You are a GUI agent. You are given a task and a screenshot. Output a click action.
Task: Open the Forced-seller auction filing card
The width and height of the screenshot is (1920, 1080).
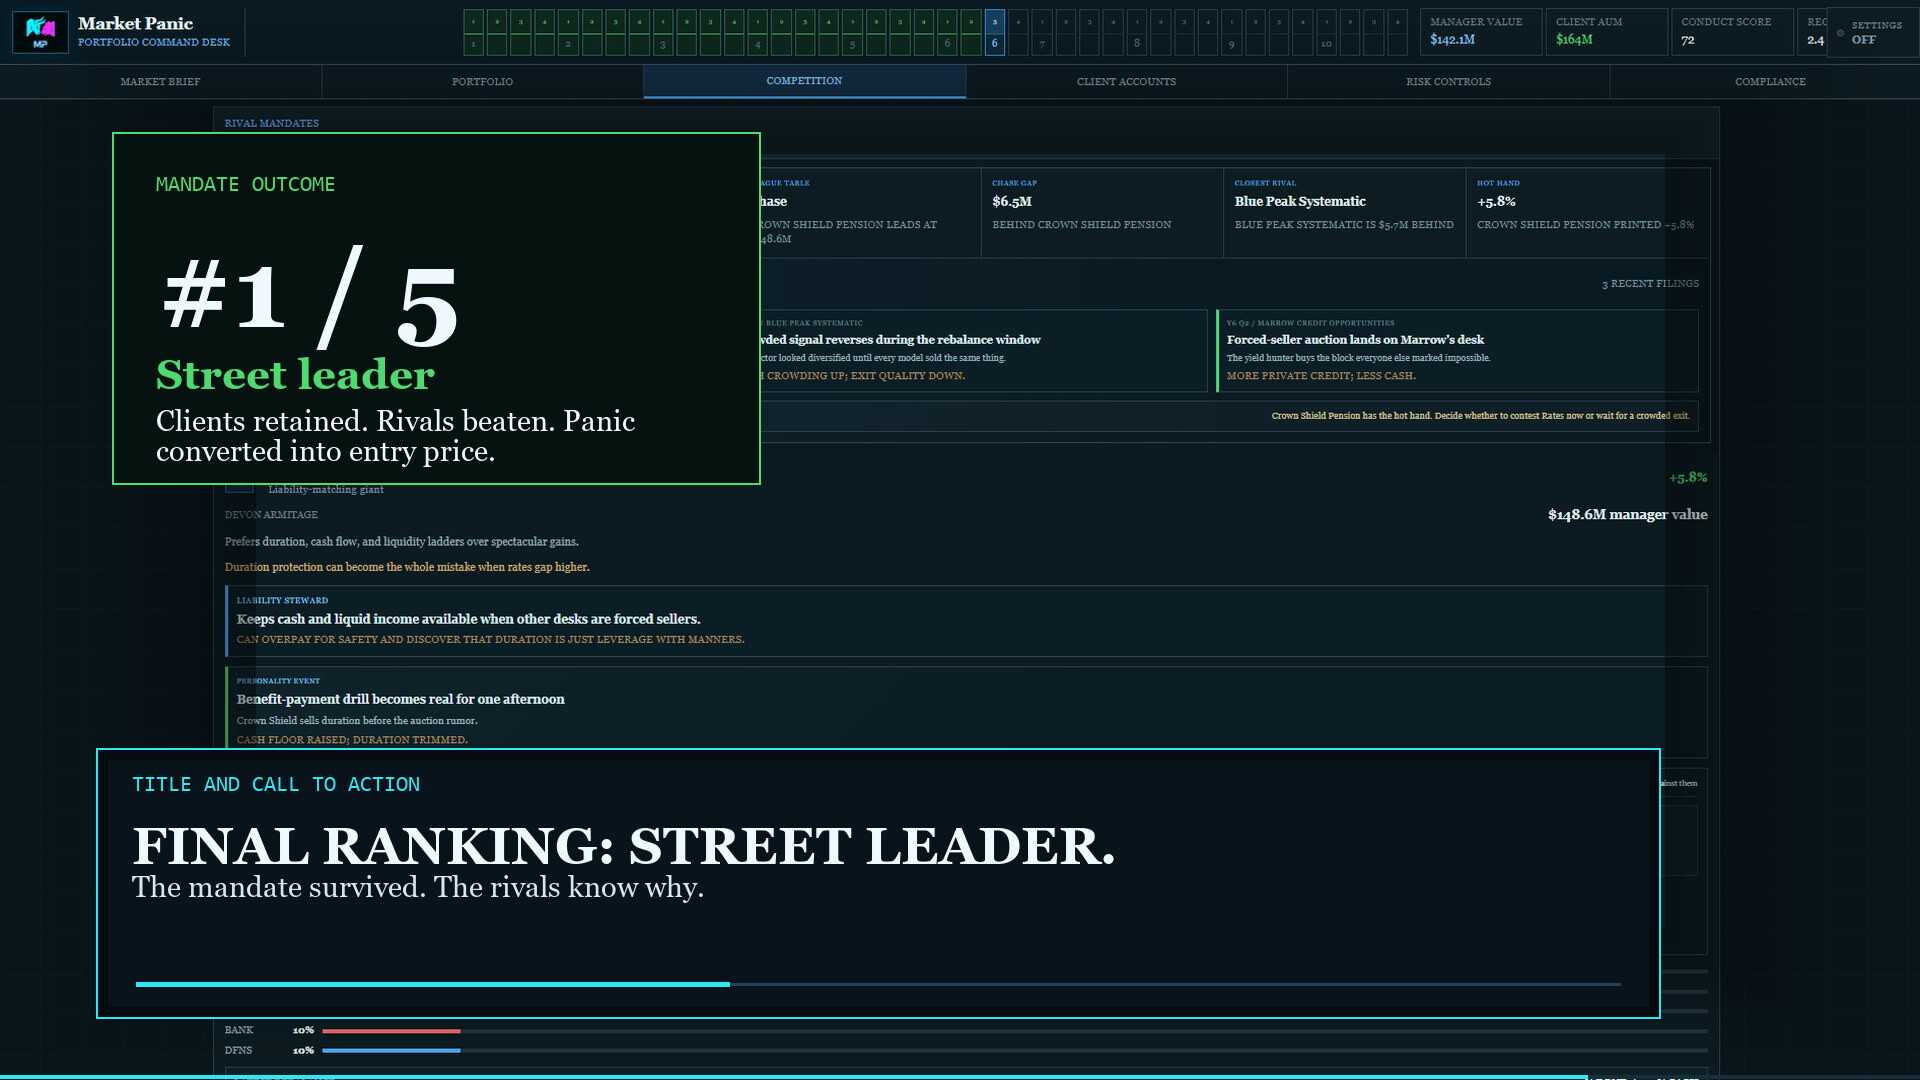[x=1457, y=350]
